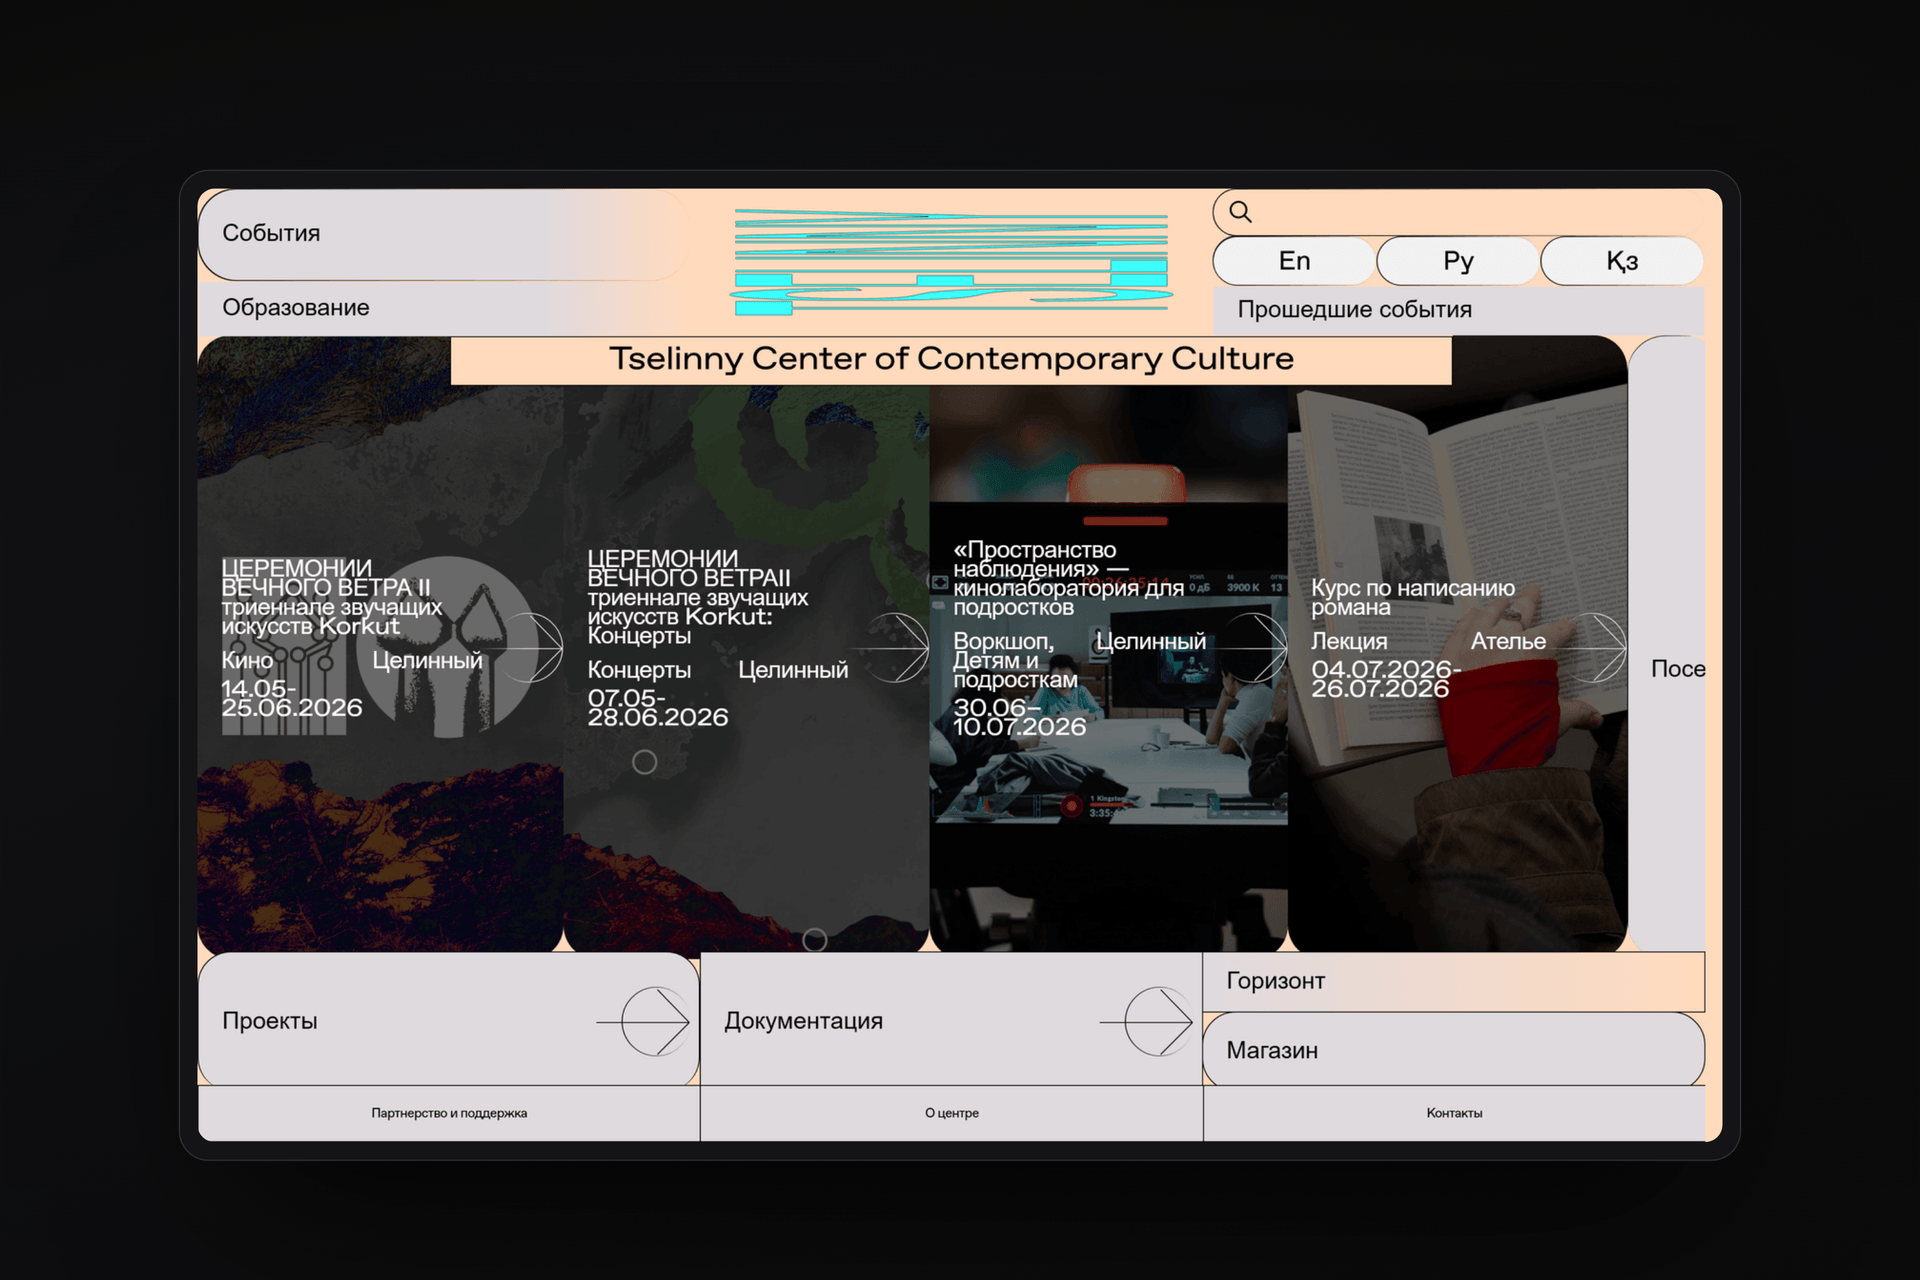Switch language to Ру
Image resolution: width=1920 pixels, height=1280 pixels.
pos(1458,261)
